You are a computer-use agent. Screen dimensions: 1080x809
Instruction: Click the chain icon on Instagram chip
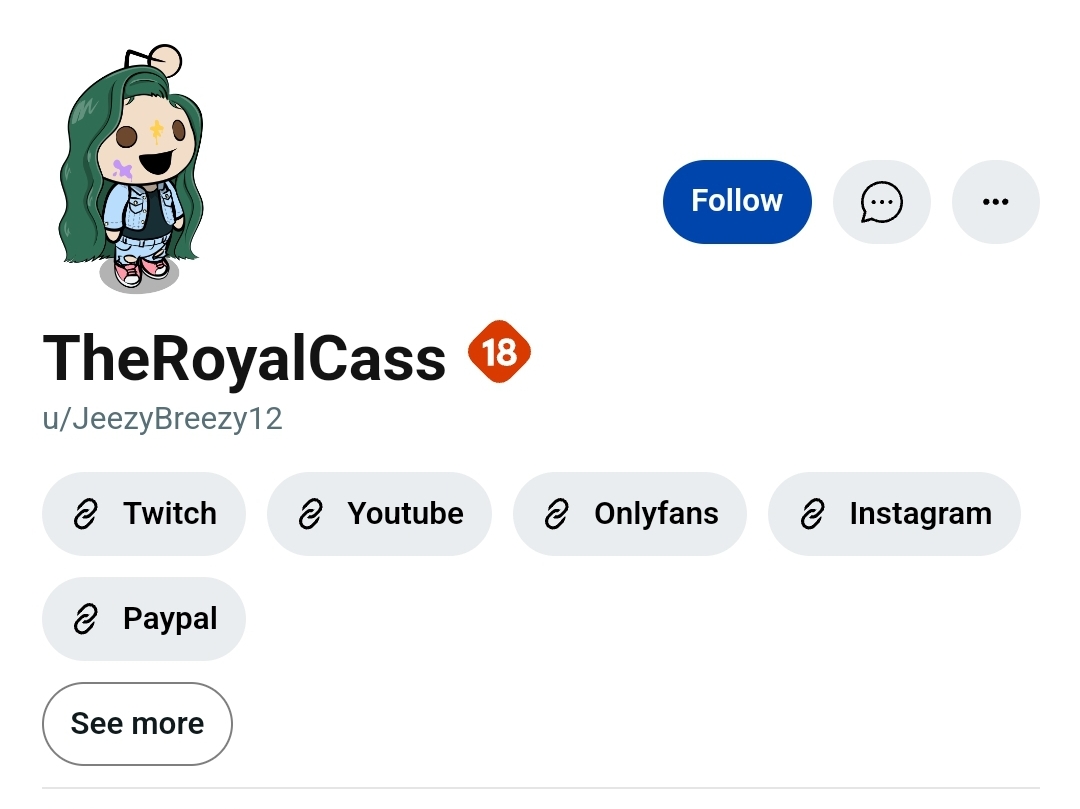click(x=812, y=514)
